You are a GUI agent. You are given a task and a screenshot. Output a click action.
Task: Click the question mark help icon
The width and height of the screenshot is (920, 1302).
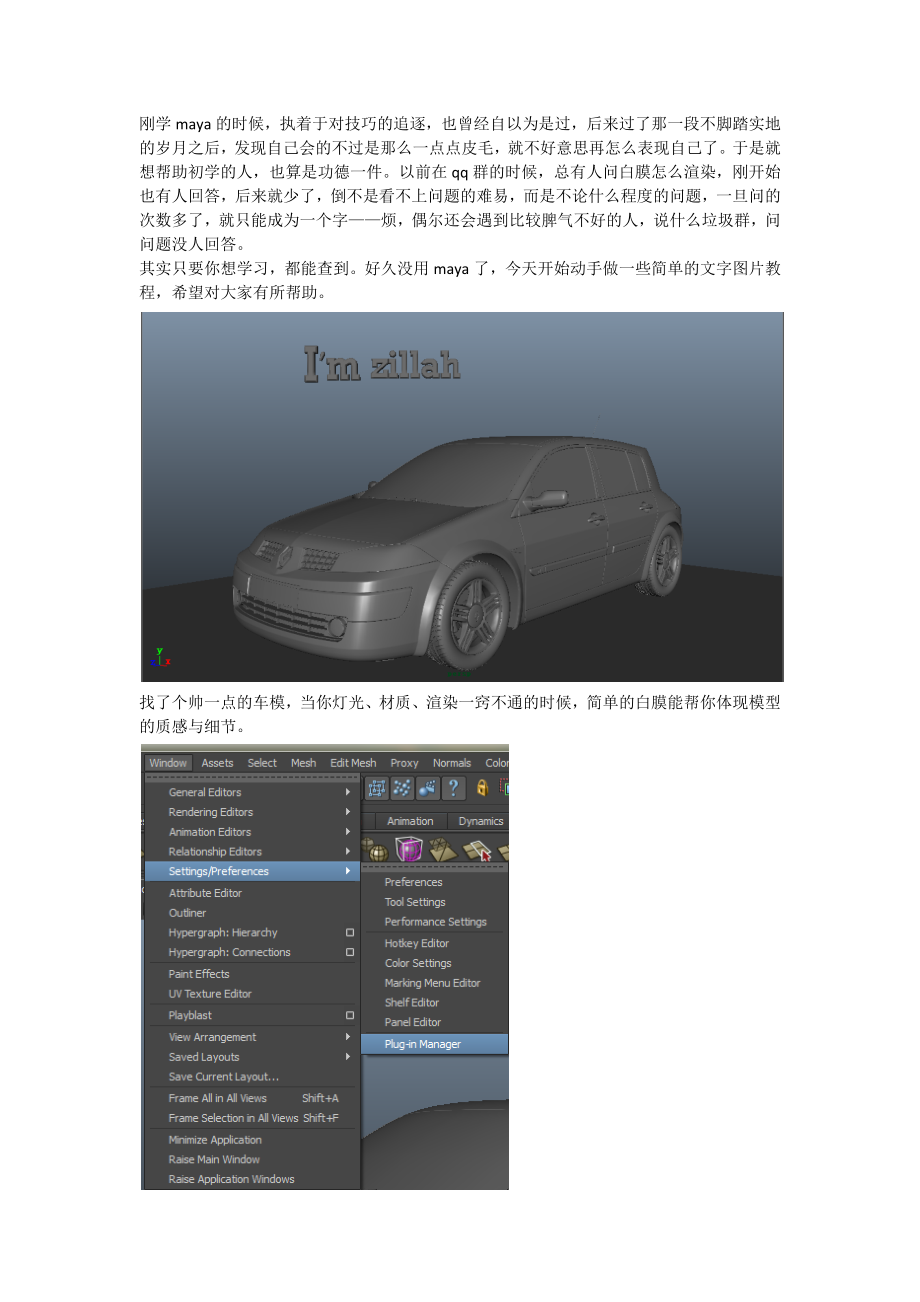coord(453,789)
